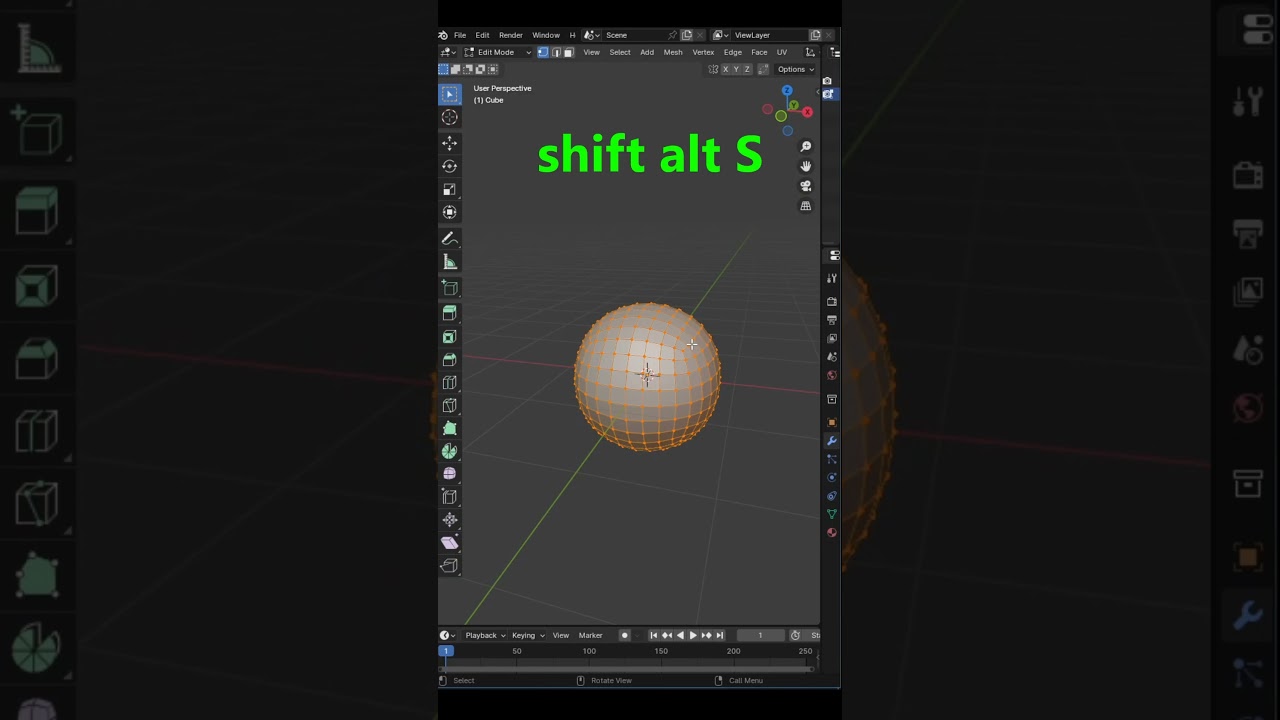Screen dimensions: 1280x720
Task: Select the Edge Slide tool
Action: [450, 497]
